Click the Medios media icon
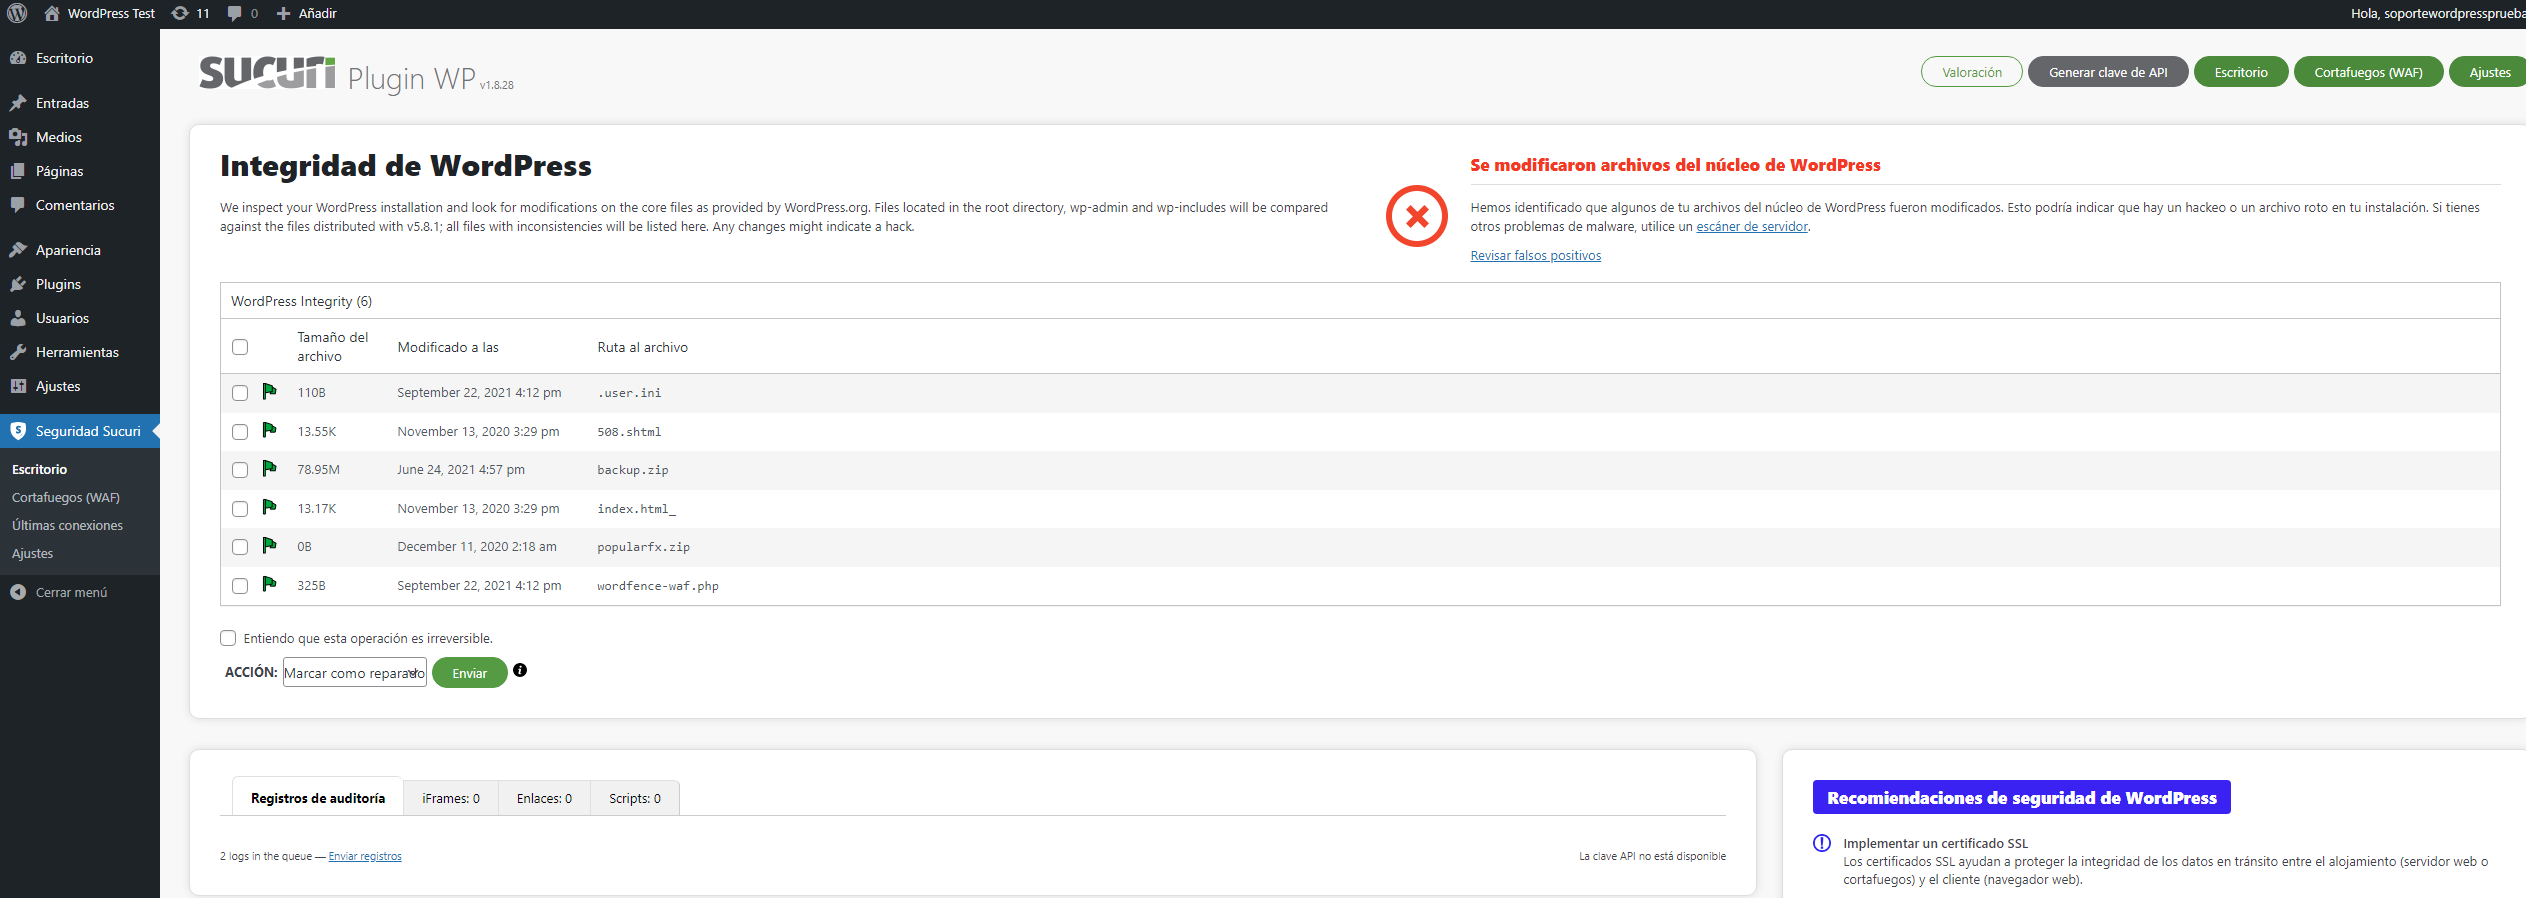2526x898 pixels. [x=18, y=137]
